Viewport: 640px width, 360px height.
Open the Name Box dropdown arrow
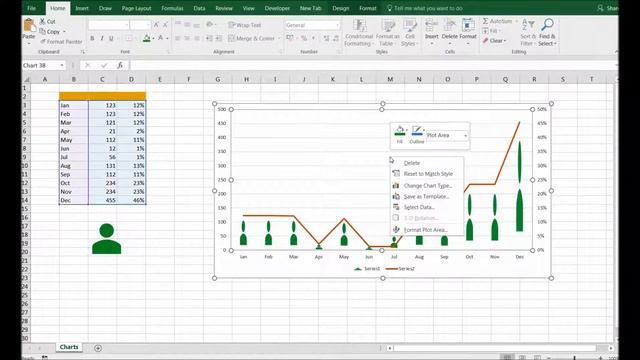tap(62, 65)
